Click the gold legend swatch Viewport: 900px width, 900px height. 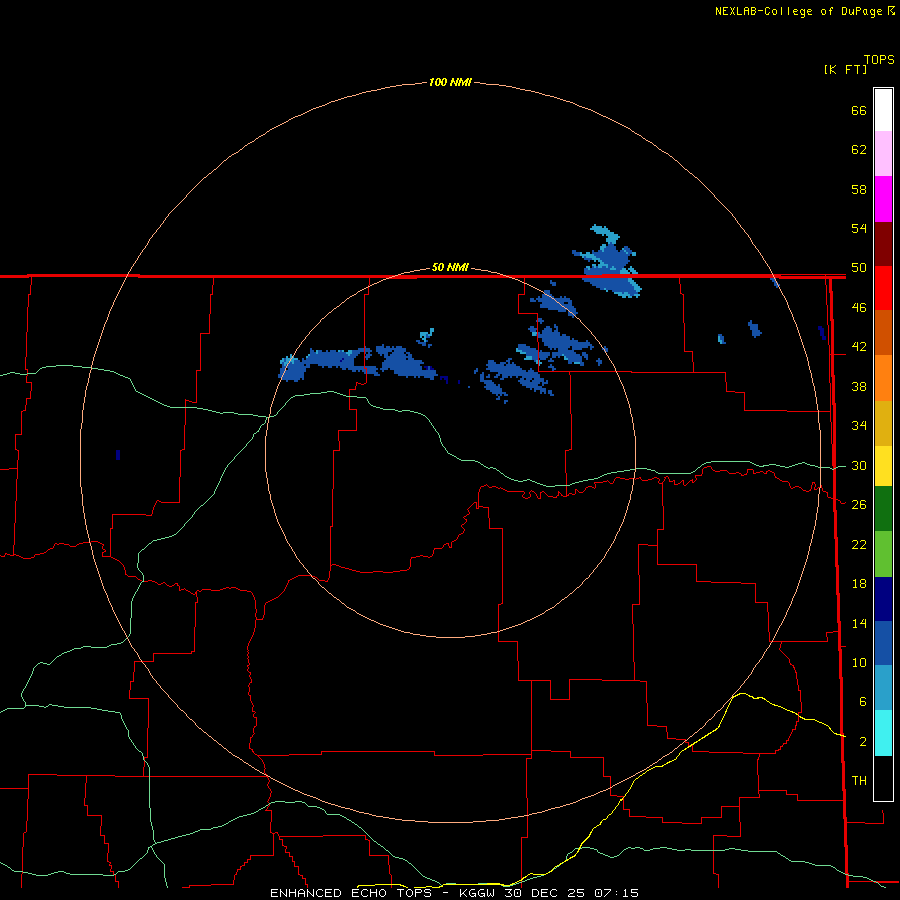click(x=883, y=424)
